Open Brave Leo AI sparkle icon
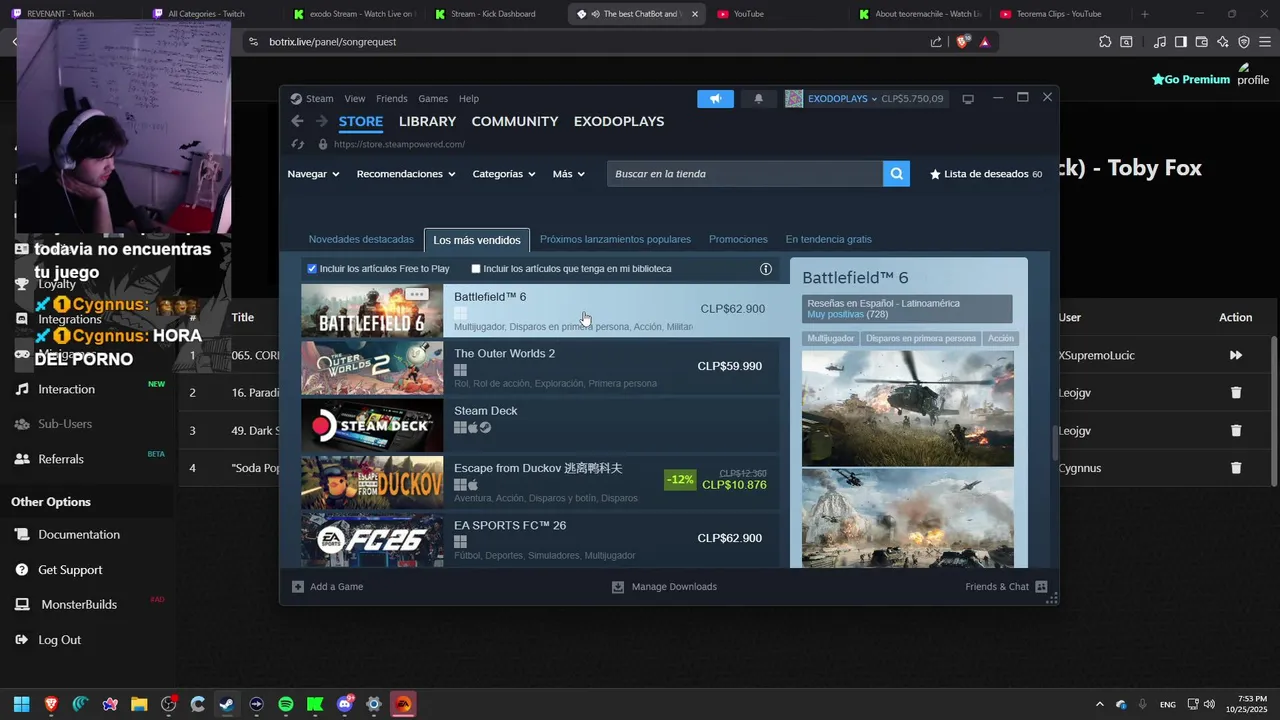 pyautogui.click(x=1223, y=42)
